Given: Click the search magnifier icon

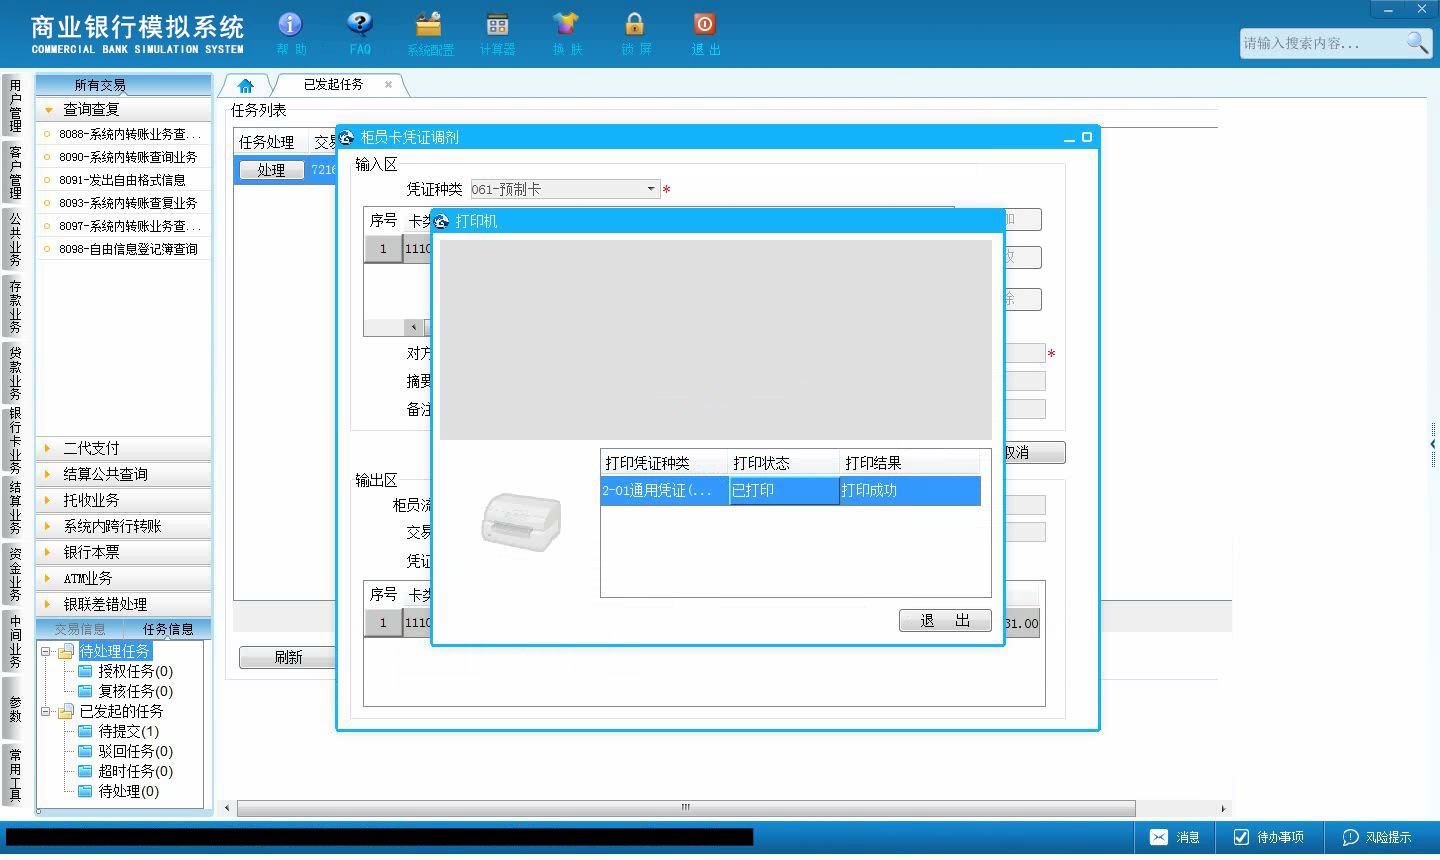Looking at the screenshot, I should tap(1417, 43).
